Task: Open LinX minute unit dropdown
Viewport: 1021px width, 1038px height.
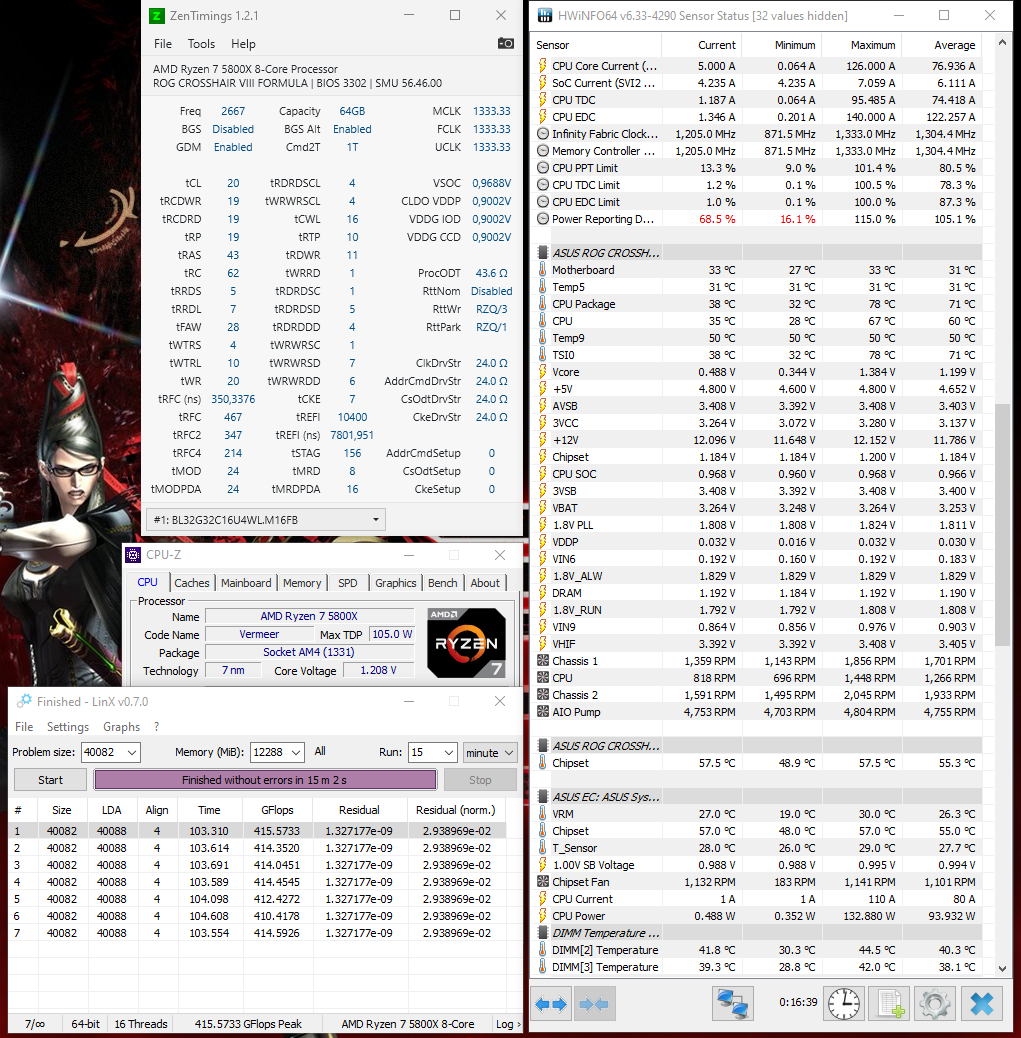Action: coord(490,752)
